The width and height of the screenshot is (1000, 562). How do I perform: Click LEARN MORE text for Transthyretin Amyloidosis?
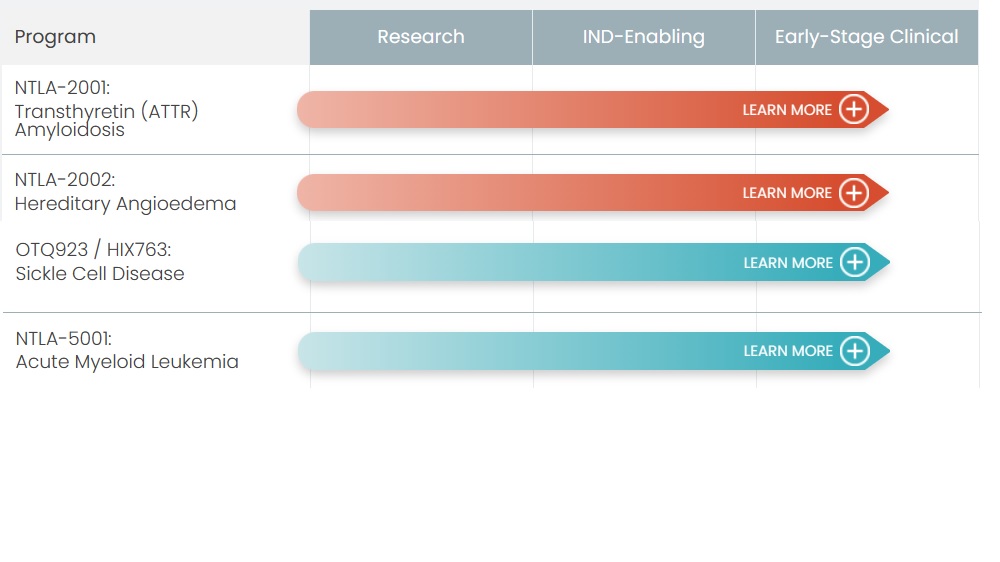tap(787, 110)
